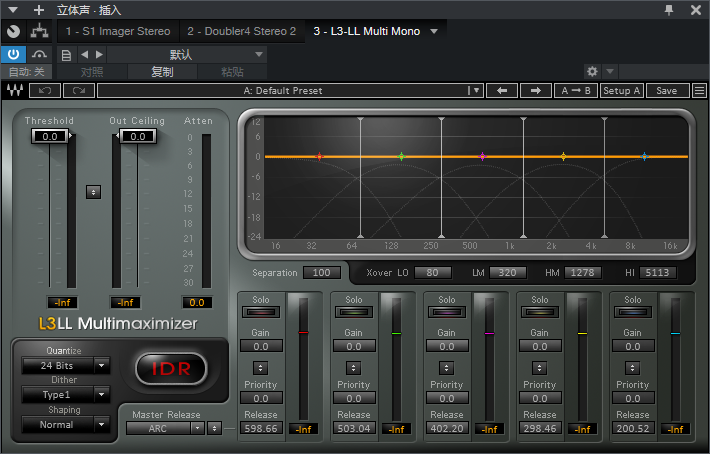Click the Master Release stepper arrows

[215, 428]
